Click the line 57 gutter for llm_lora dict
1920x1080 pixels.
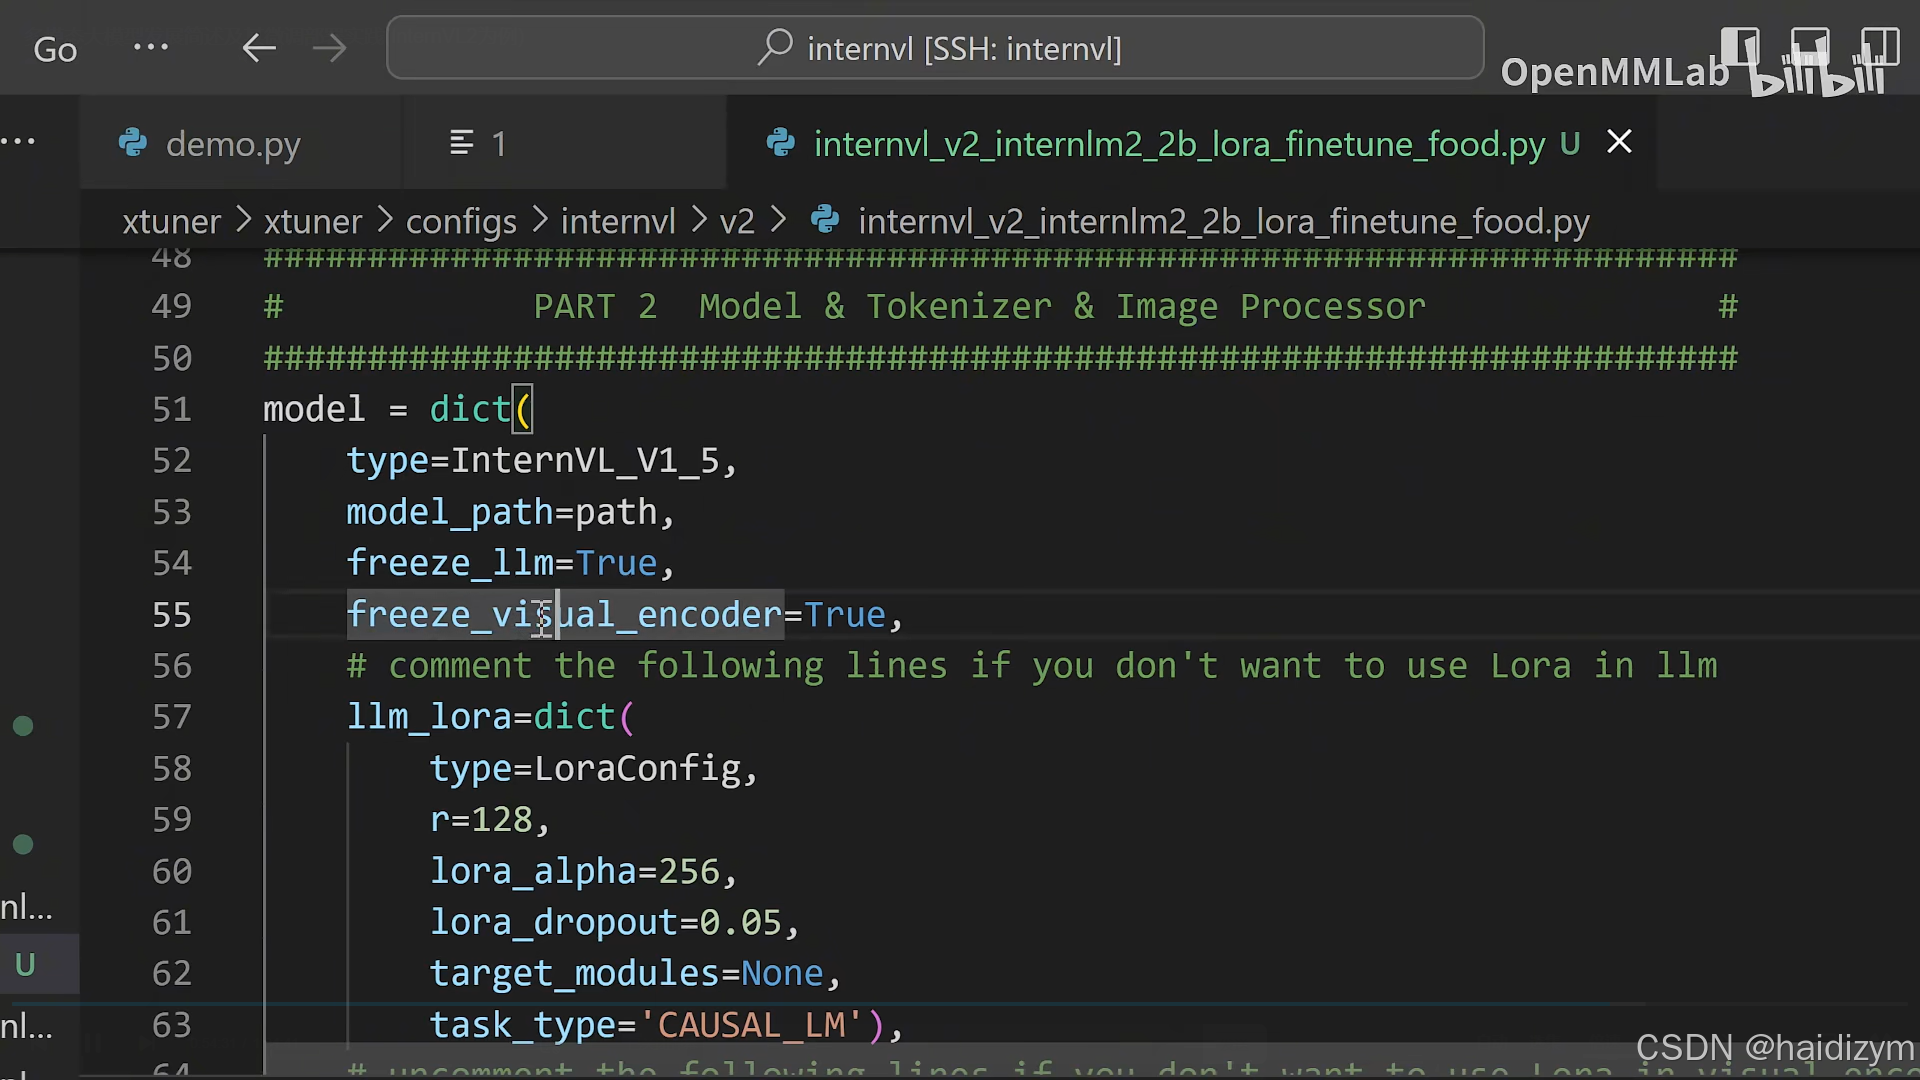point(171,717)
